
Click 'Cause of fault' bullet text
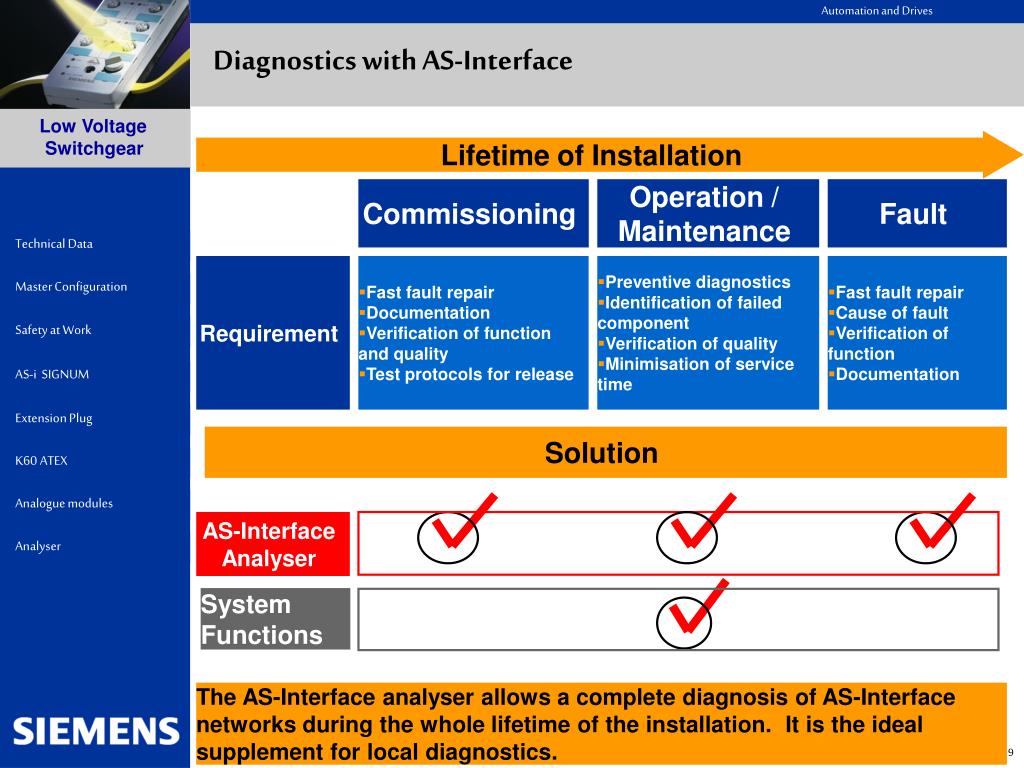pyautogui.click(x=888, y=313)
